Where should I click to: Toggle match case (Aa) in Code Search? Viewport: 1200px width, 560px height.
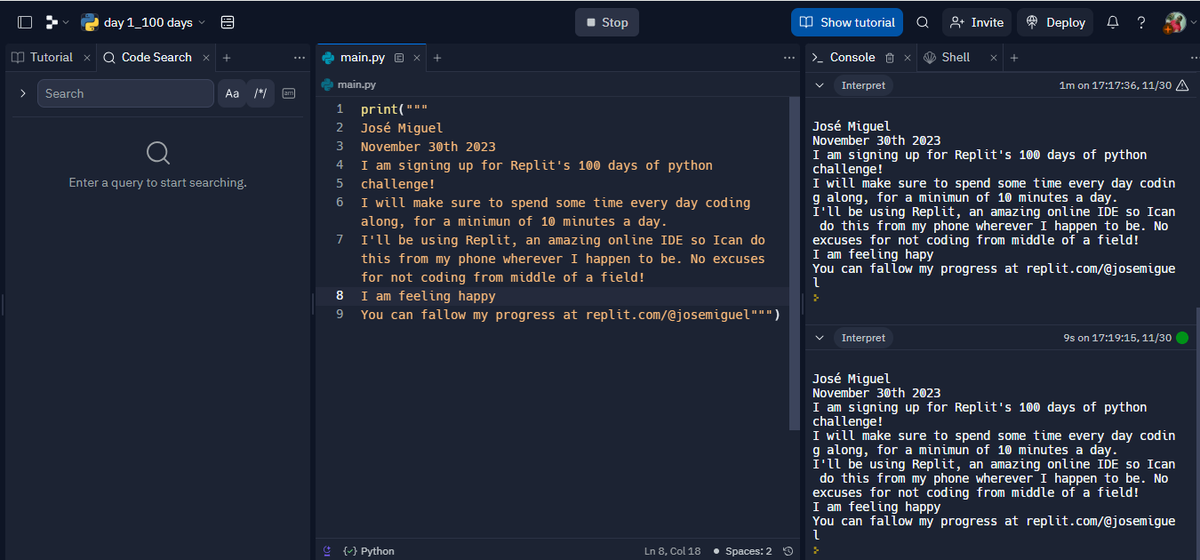coord(232,93)
